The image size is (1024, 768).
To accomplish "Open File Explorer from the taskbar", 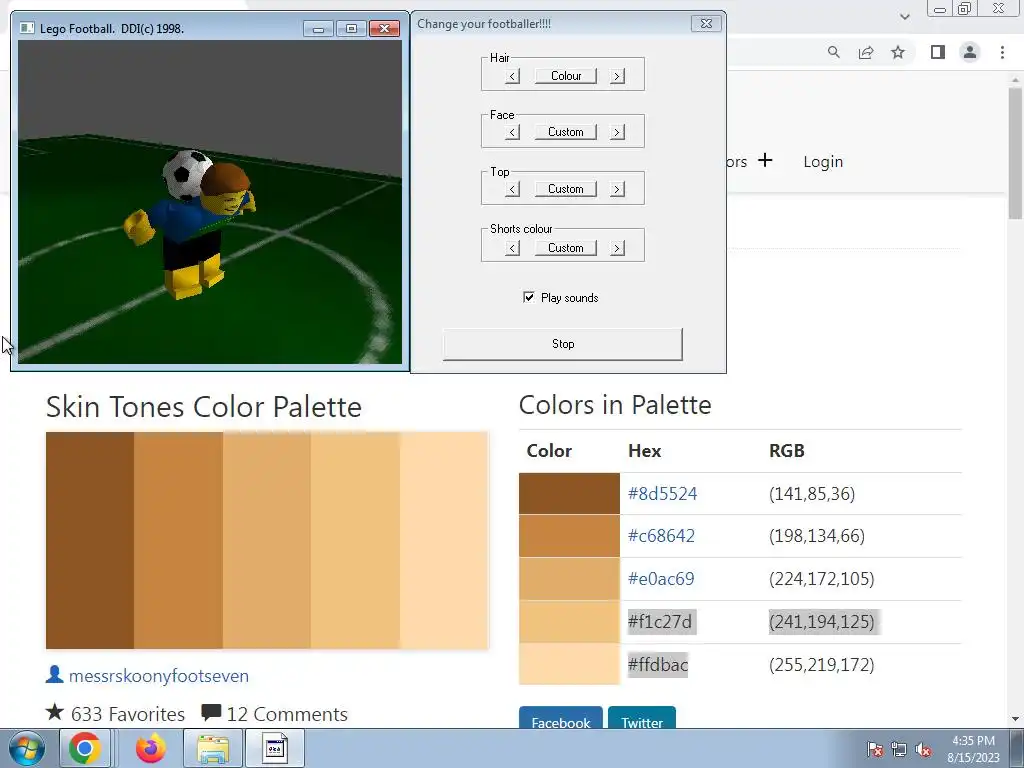I will pos(213,748).
